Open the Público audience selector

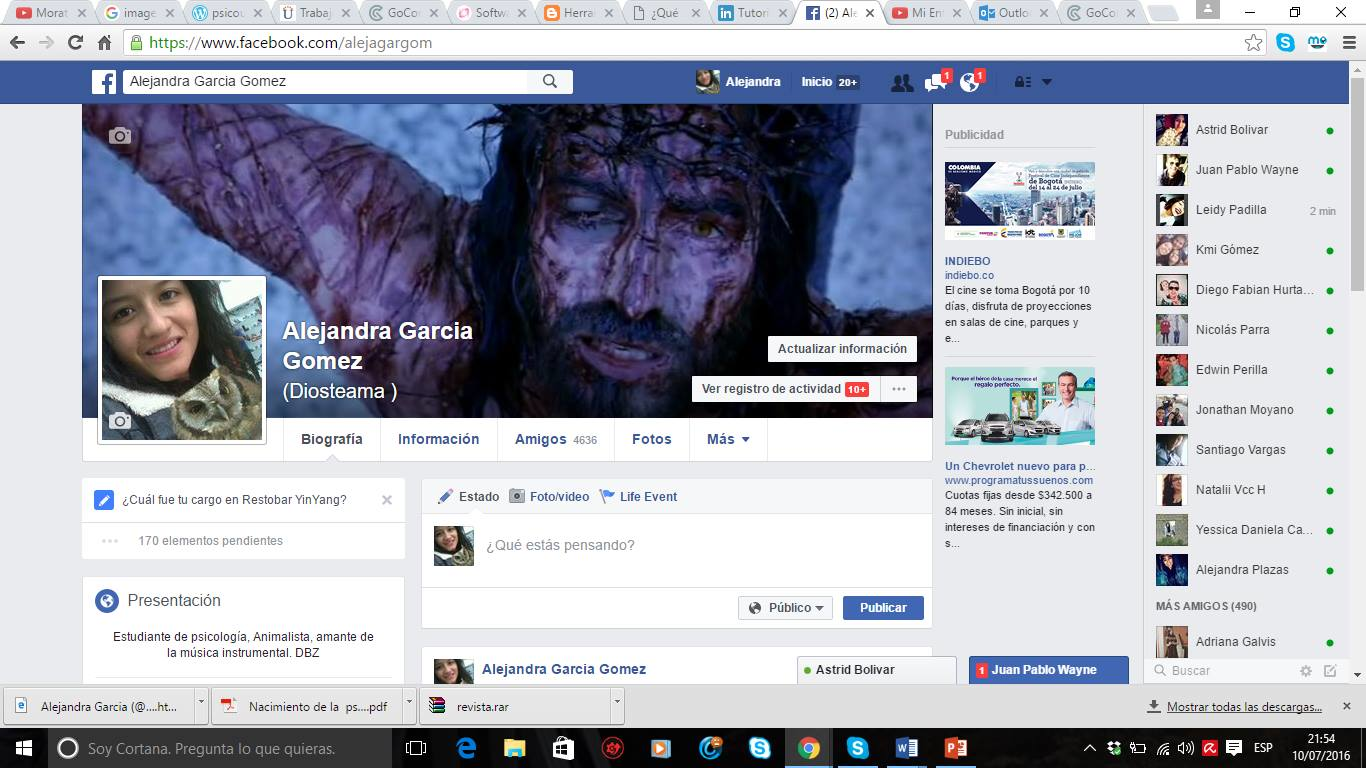(785, 608)
